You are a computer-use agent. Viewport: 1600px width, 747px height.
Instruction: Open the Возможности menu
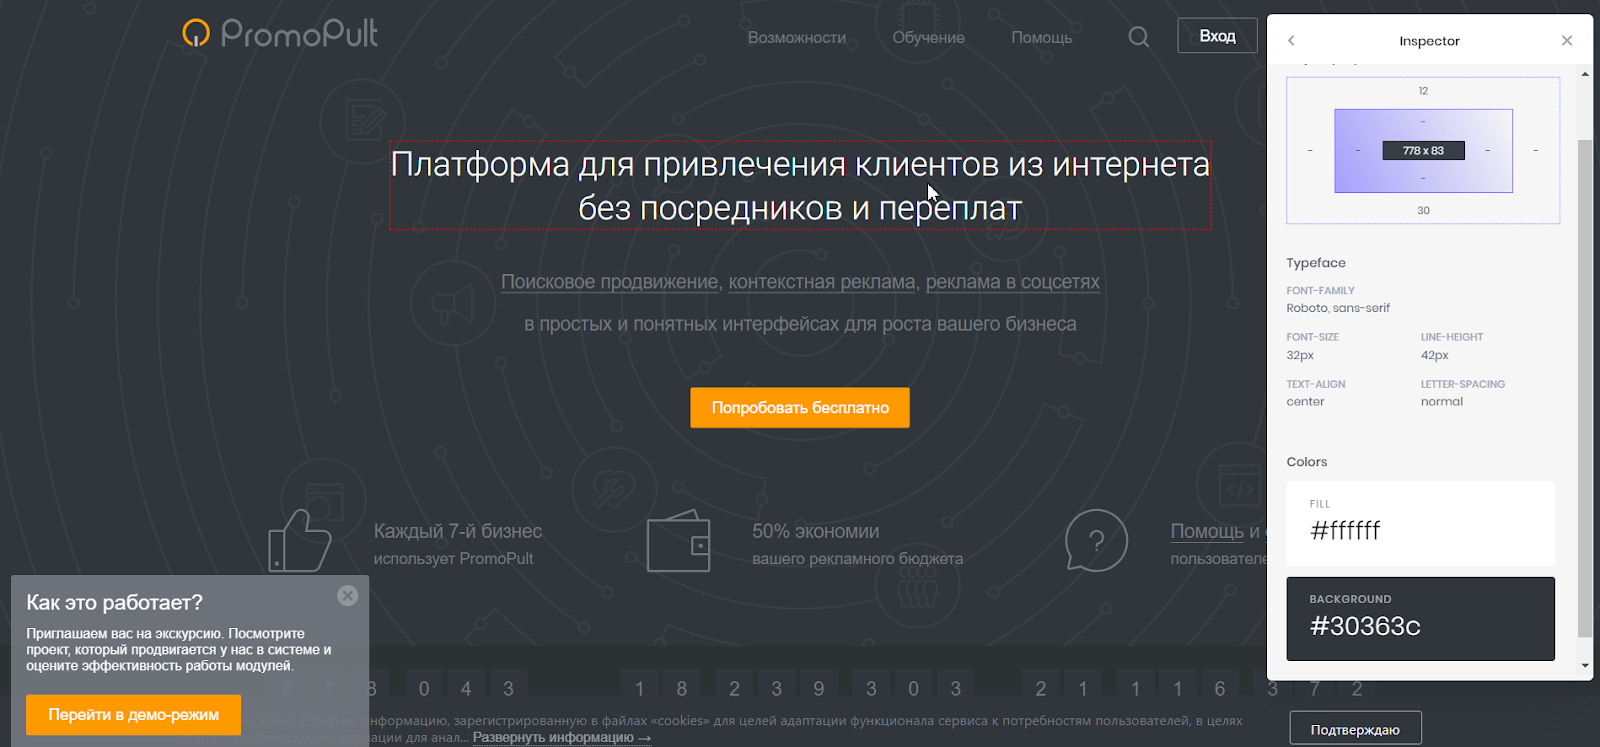tap(797, 38)
